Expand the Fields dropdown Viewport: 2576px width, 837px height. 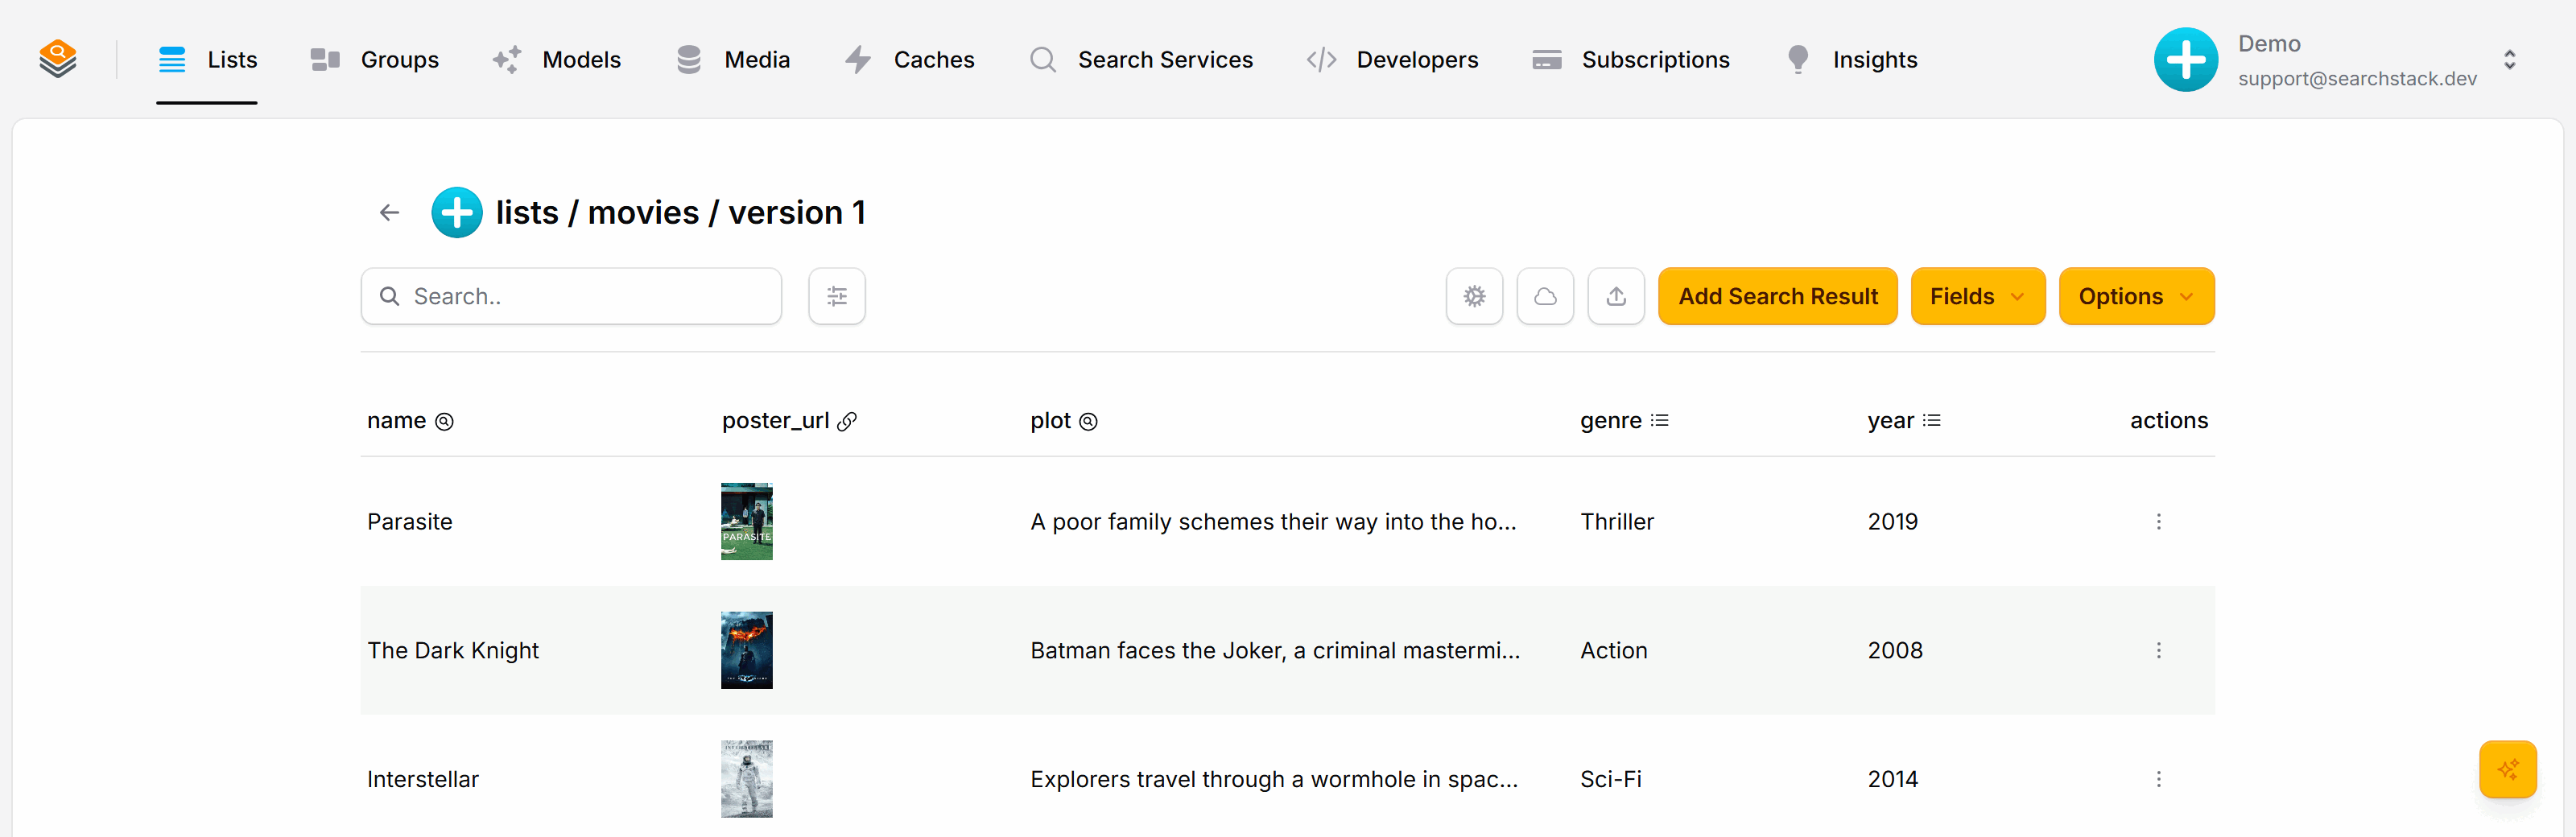(1977, 296)
